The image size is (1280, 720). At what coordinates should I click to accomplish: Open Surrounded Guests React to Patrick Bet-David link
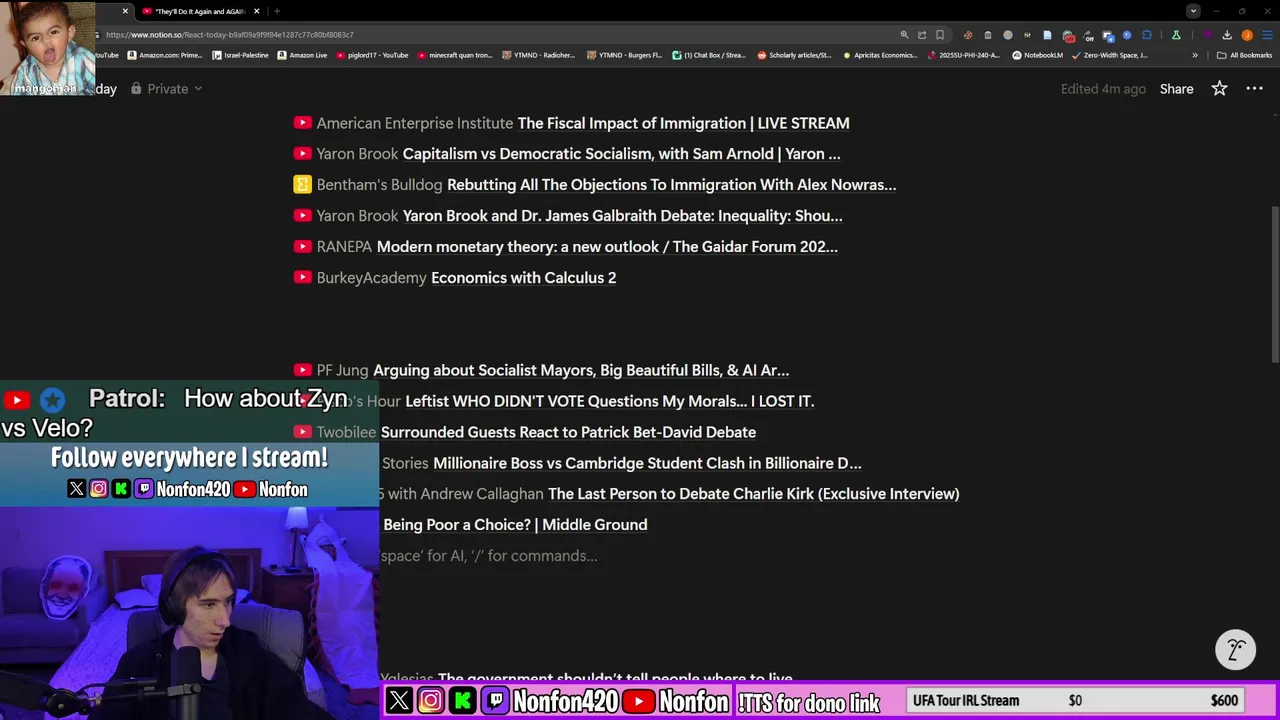[x=568, y=432]
